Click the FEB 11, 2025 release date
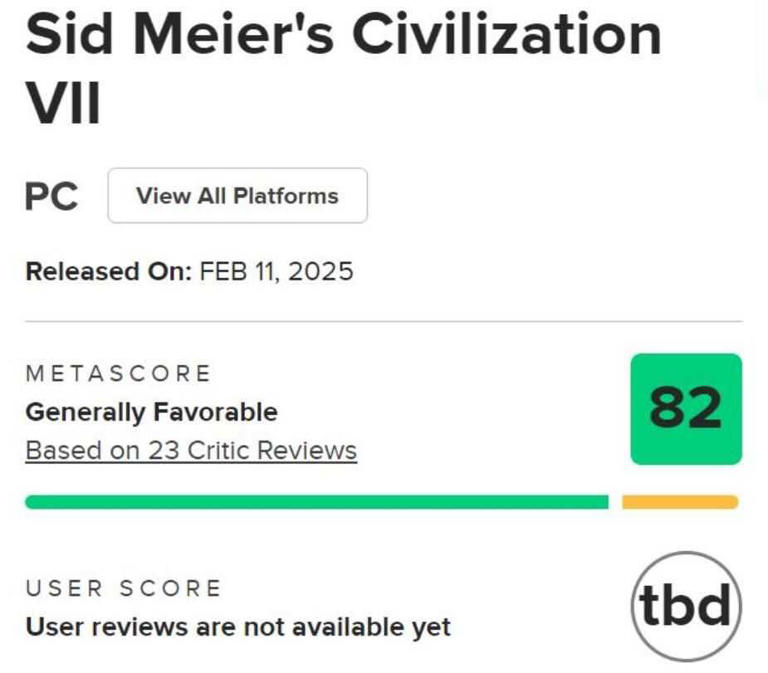The width and height of the screenshot is (768, 673). pos(276,271)
